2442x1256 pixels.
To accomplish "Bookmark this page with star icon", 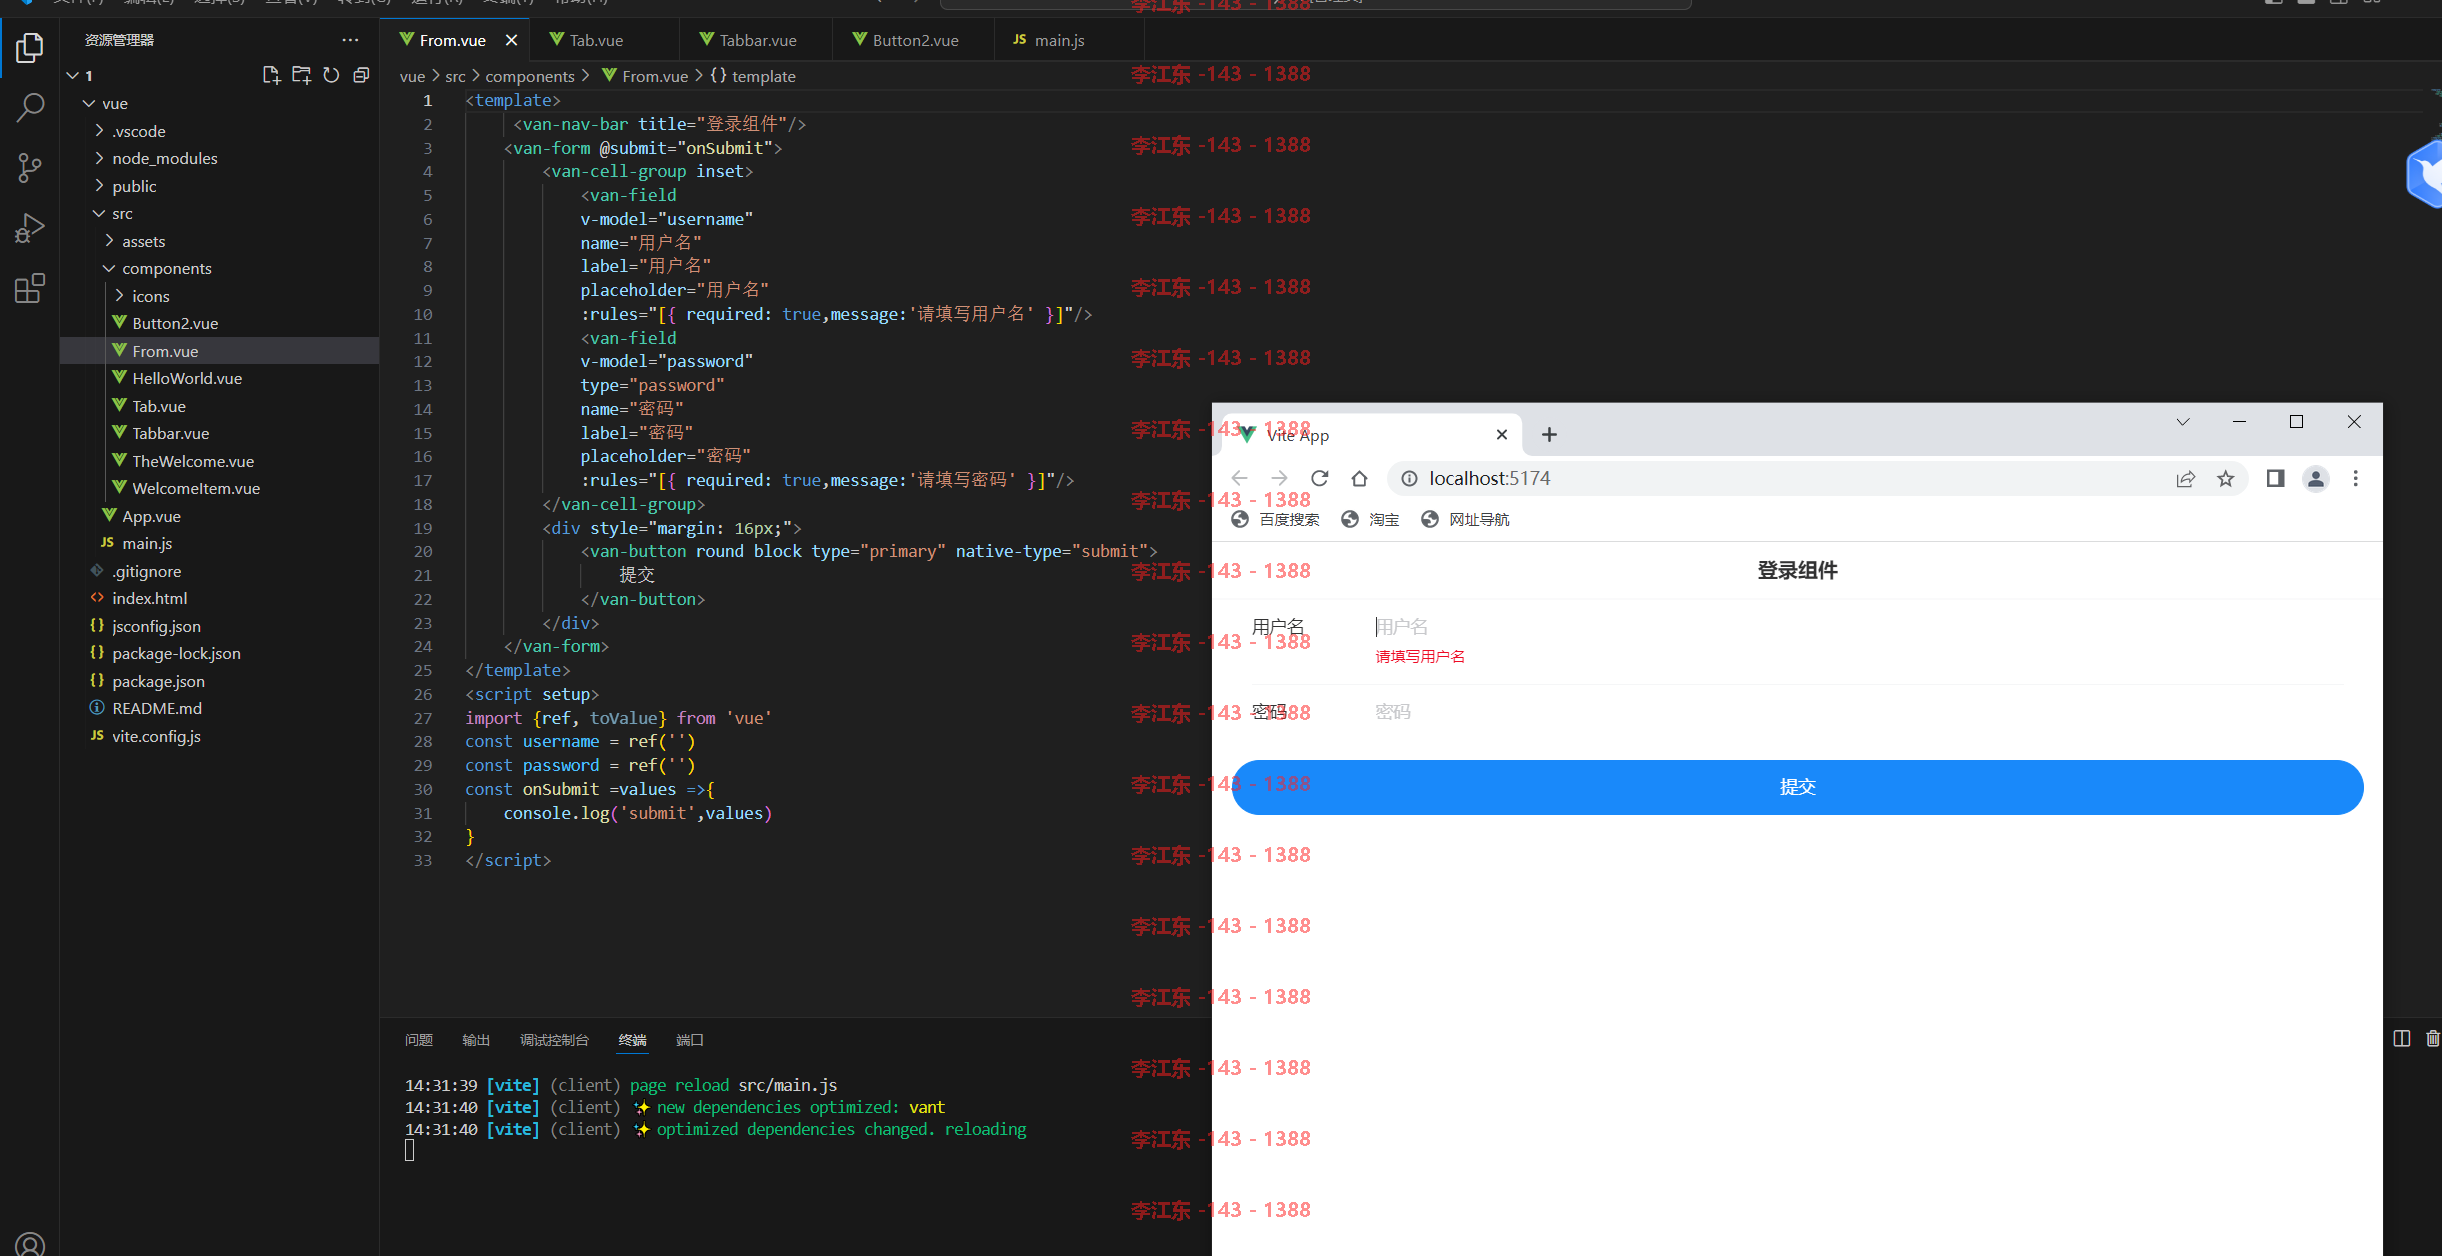I will tap(2225, 478).
